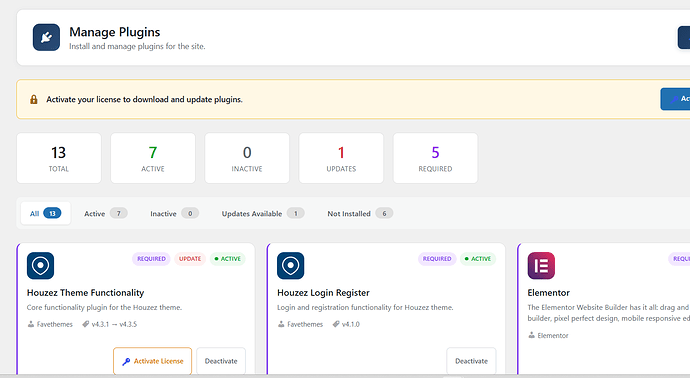The width and height of the screenshot is (690, 378).
Task: Click version tag icon beside v4.1.0
Action: (336, 324)
